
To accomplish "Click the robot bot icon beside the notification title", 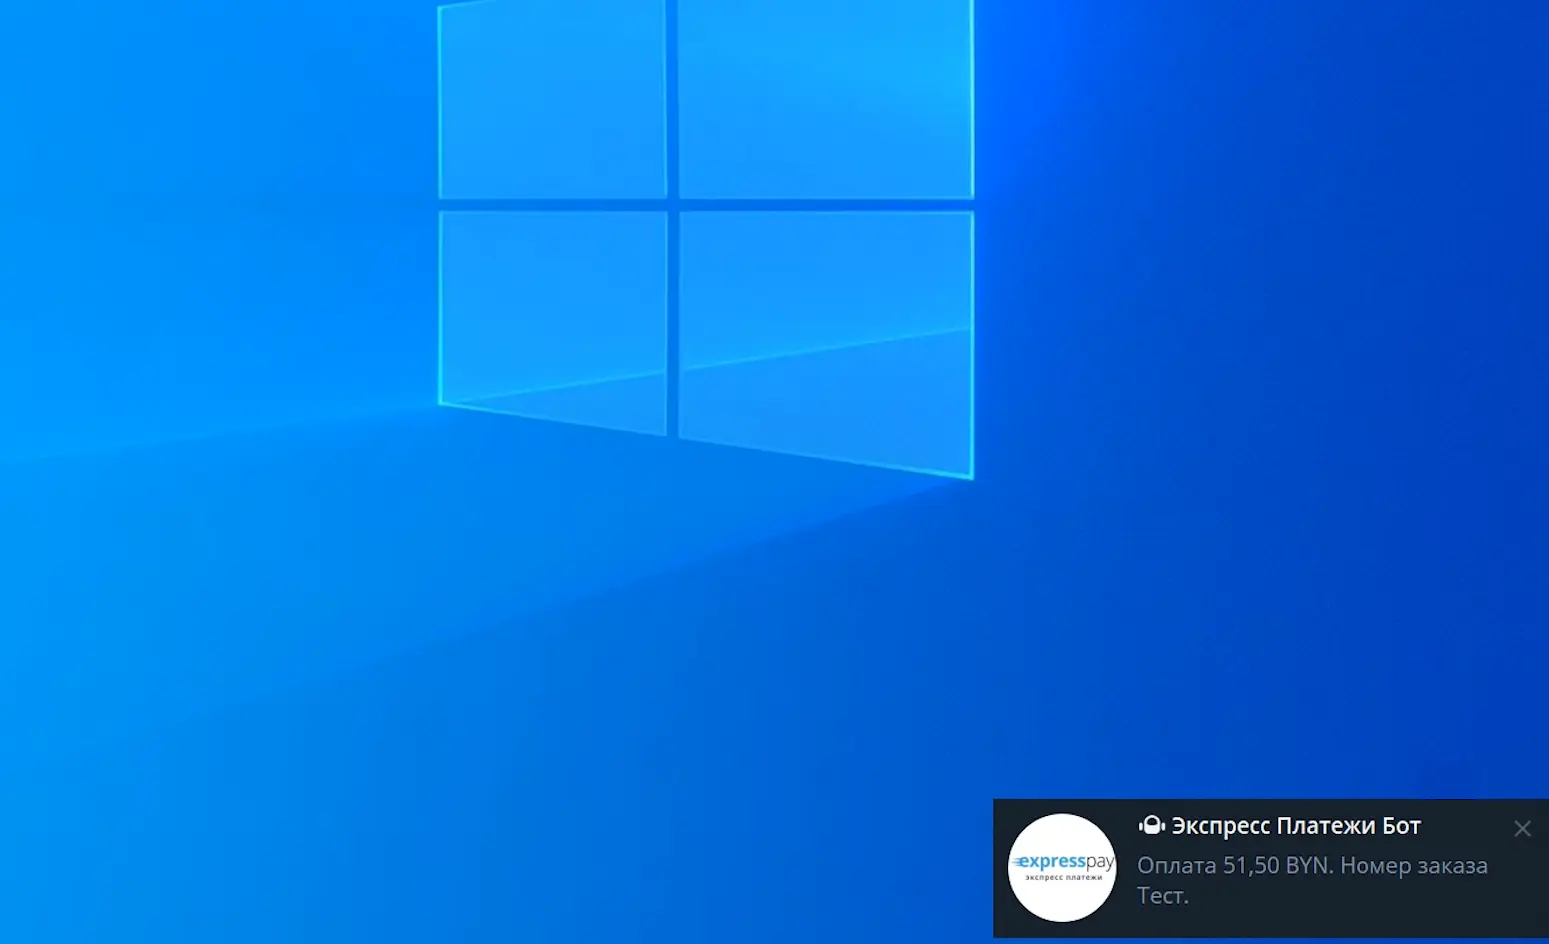I will tap(1151, 826).
